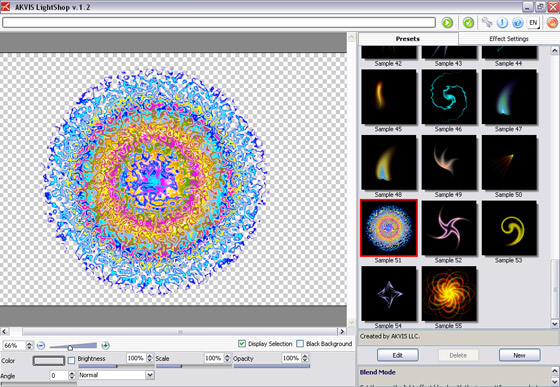Click canvas horizontal scrollbar right arrow
This screenshot has width=560, height=387.
342,331
